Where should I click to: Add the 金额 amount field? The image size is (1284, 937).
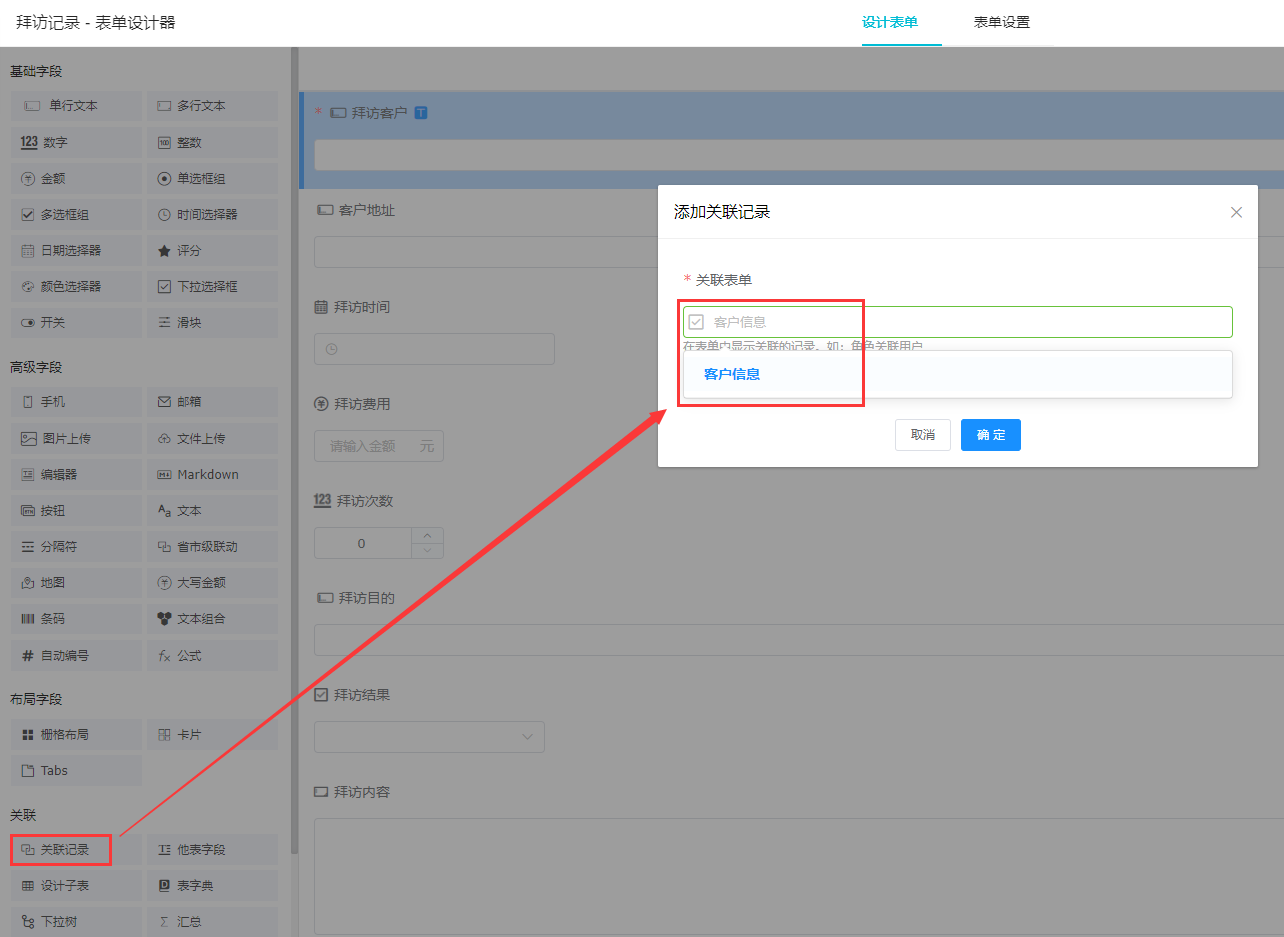[x=76, y=178]
